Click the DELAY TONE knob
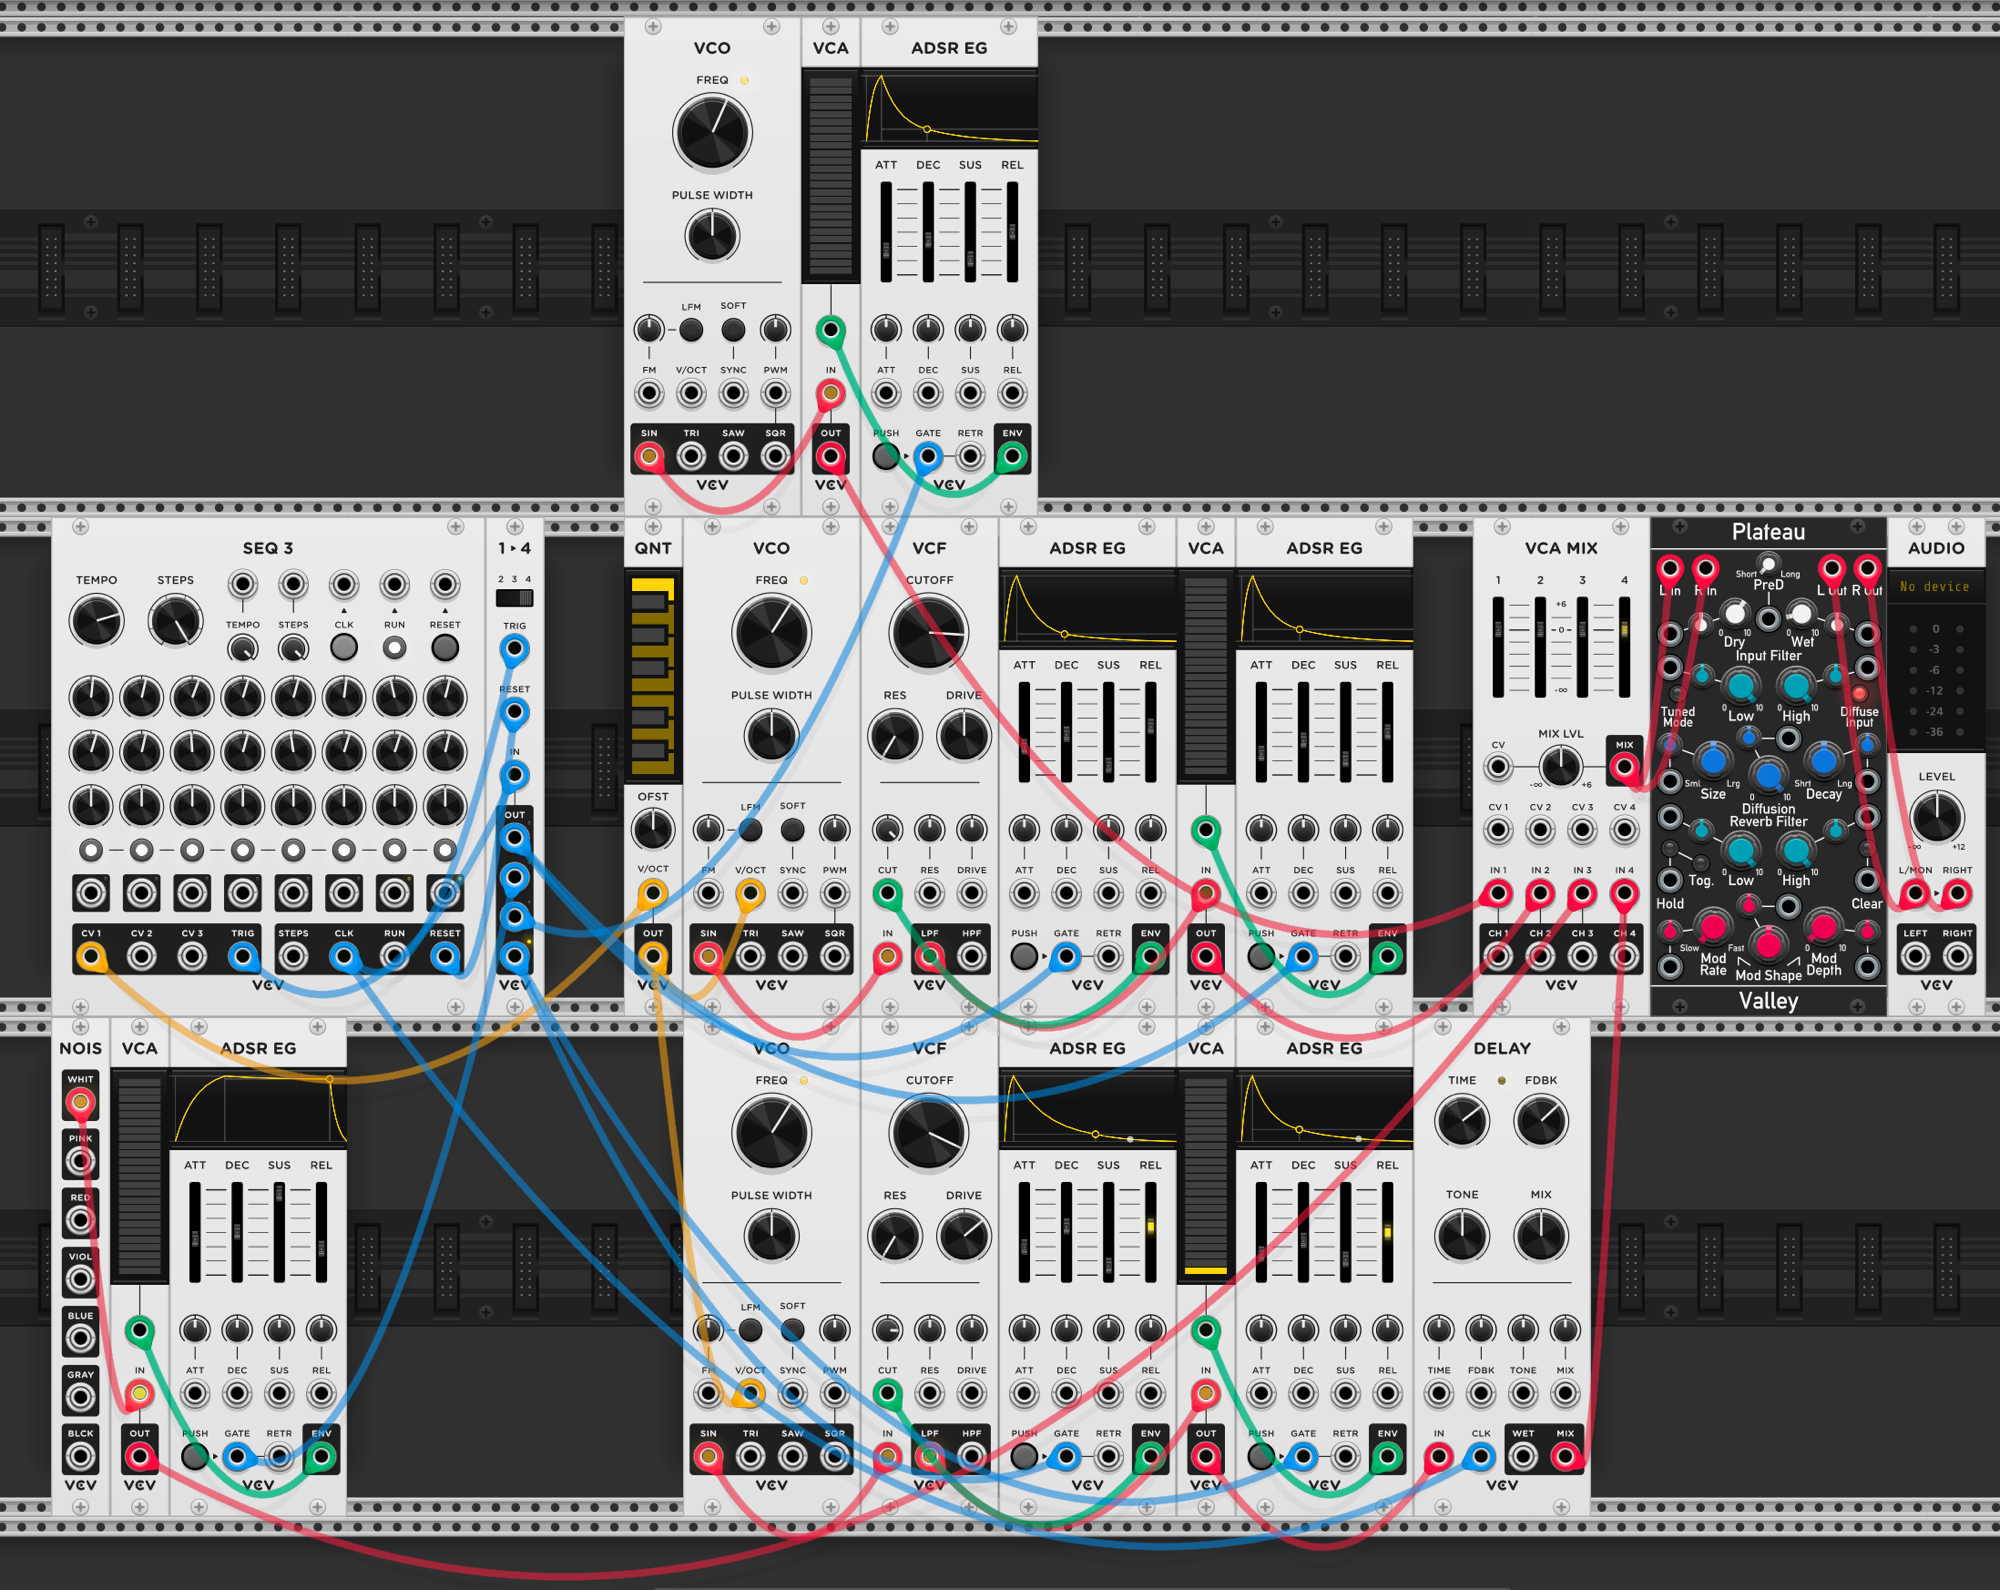2000x1590 pixels. [1462, 1236]
